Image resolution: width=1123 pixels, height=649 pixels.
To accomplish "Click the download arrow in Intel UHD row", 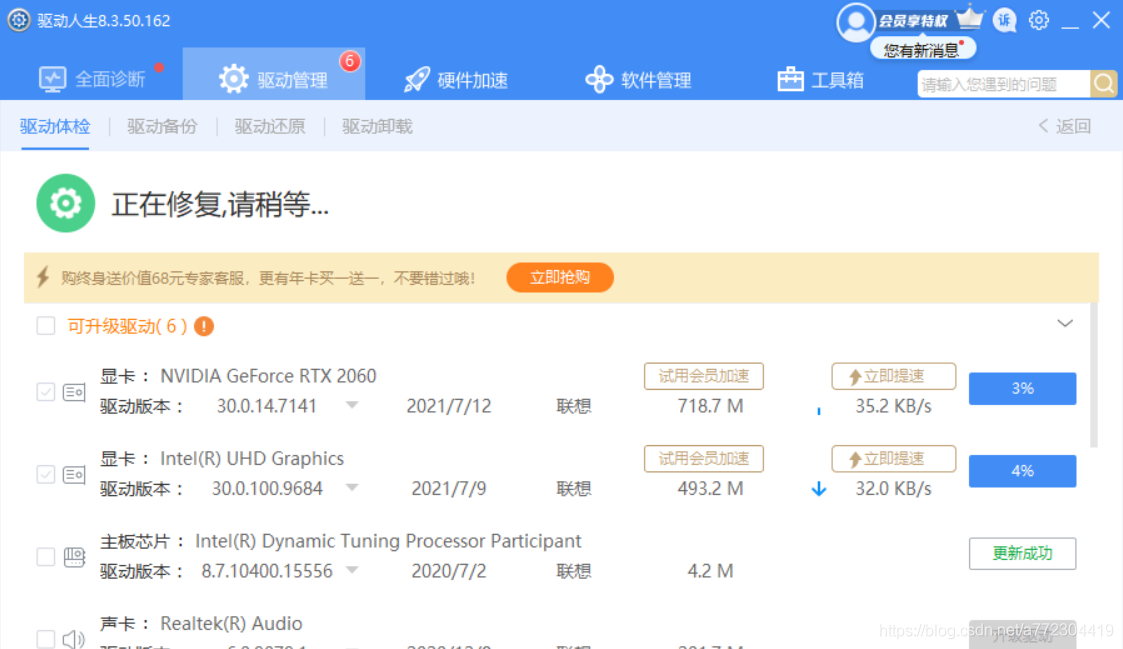I will (819, 489).
